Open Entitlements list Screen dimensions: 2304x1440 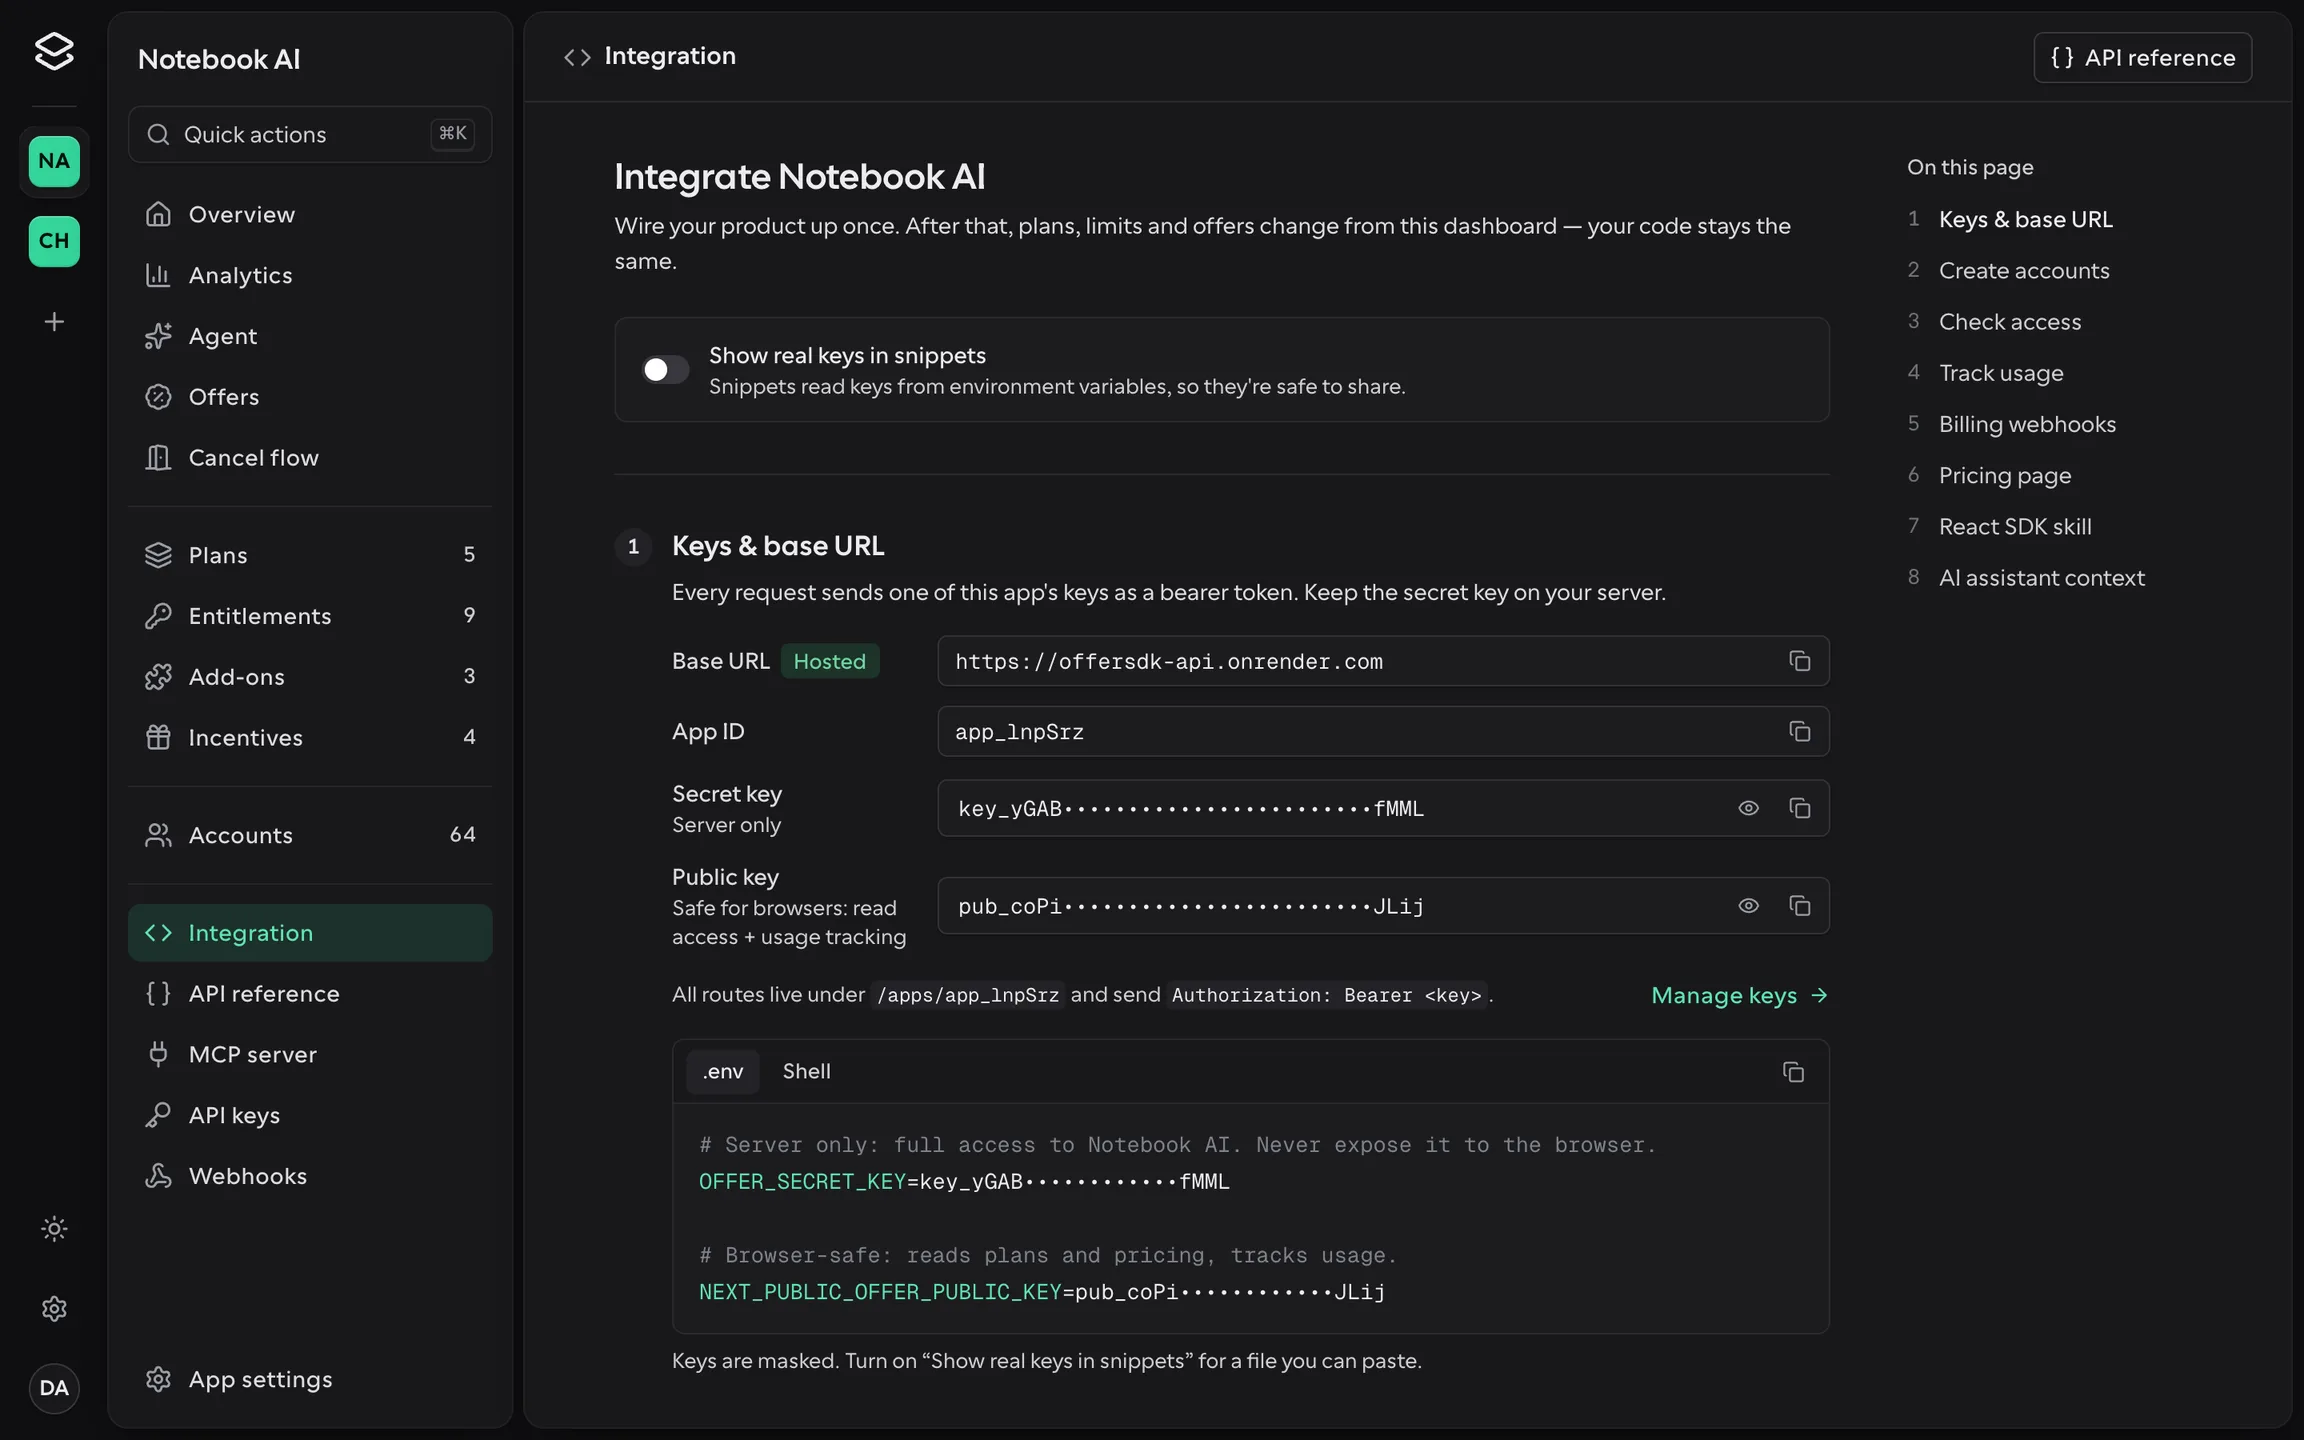click(x=310, y=616)
